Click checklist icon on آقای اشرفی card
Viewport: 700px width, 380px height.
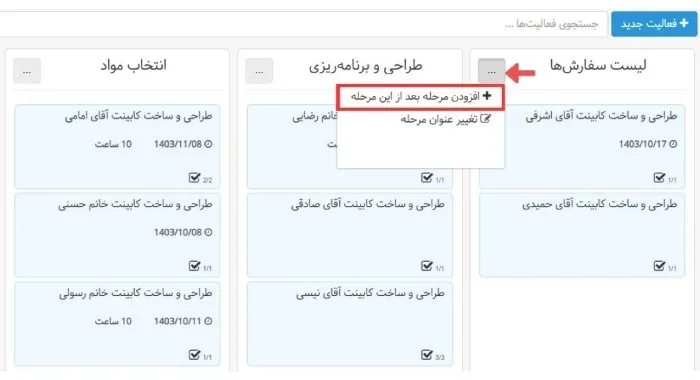coord(659,178)
